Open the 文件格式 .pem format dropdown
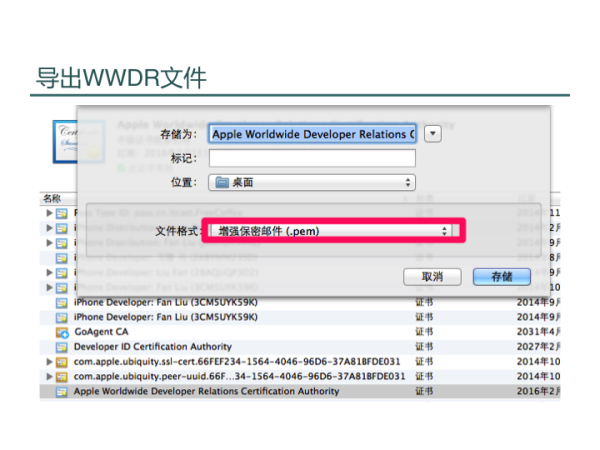The height and width of the screenshot is (450, 600). pos(331,231)
